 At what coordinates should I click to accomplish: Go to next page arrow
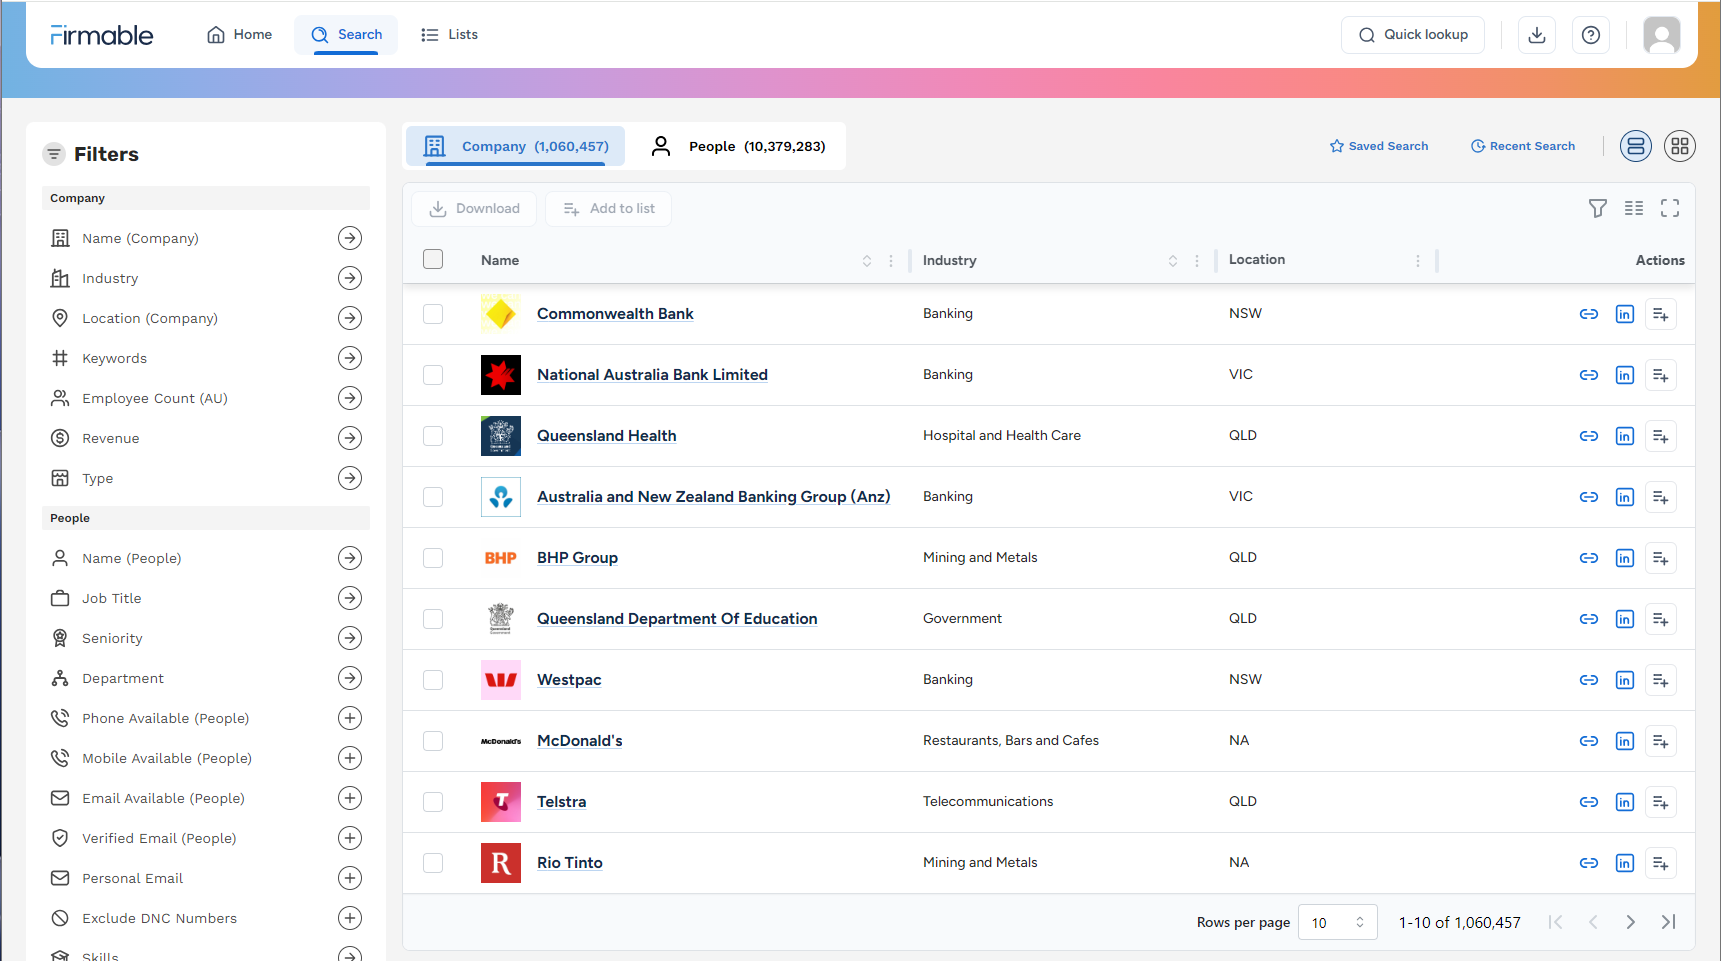click(1631, 922)
